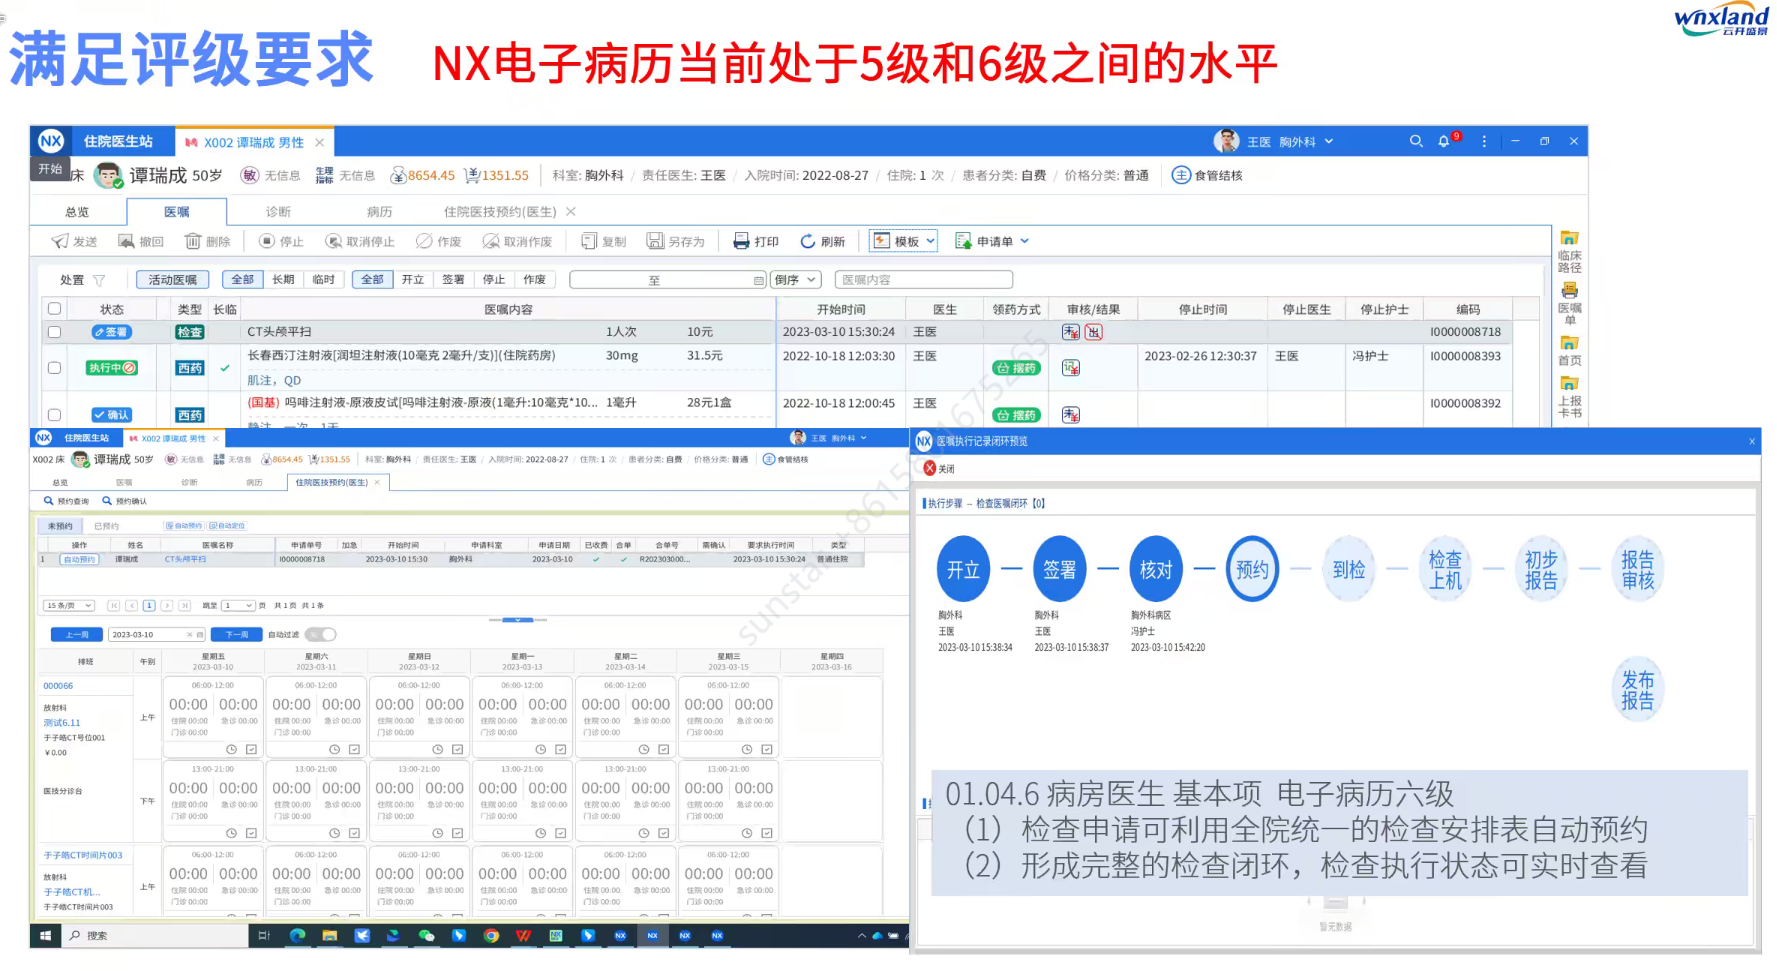Click Edge browser icon in taskbar
This screenshot has height=971, width=1777.
297,936
